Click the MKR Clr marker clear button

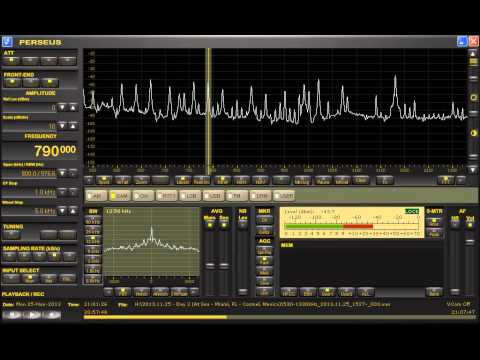(264, 220)
